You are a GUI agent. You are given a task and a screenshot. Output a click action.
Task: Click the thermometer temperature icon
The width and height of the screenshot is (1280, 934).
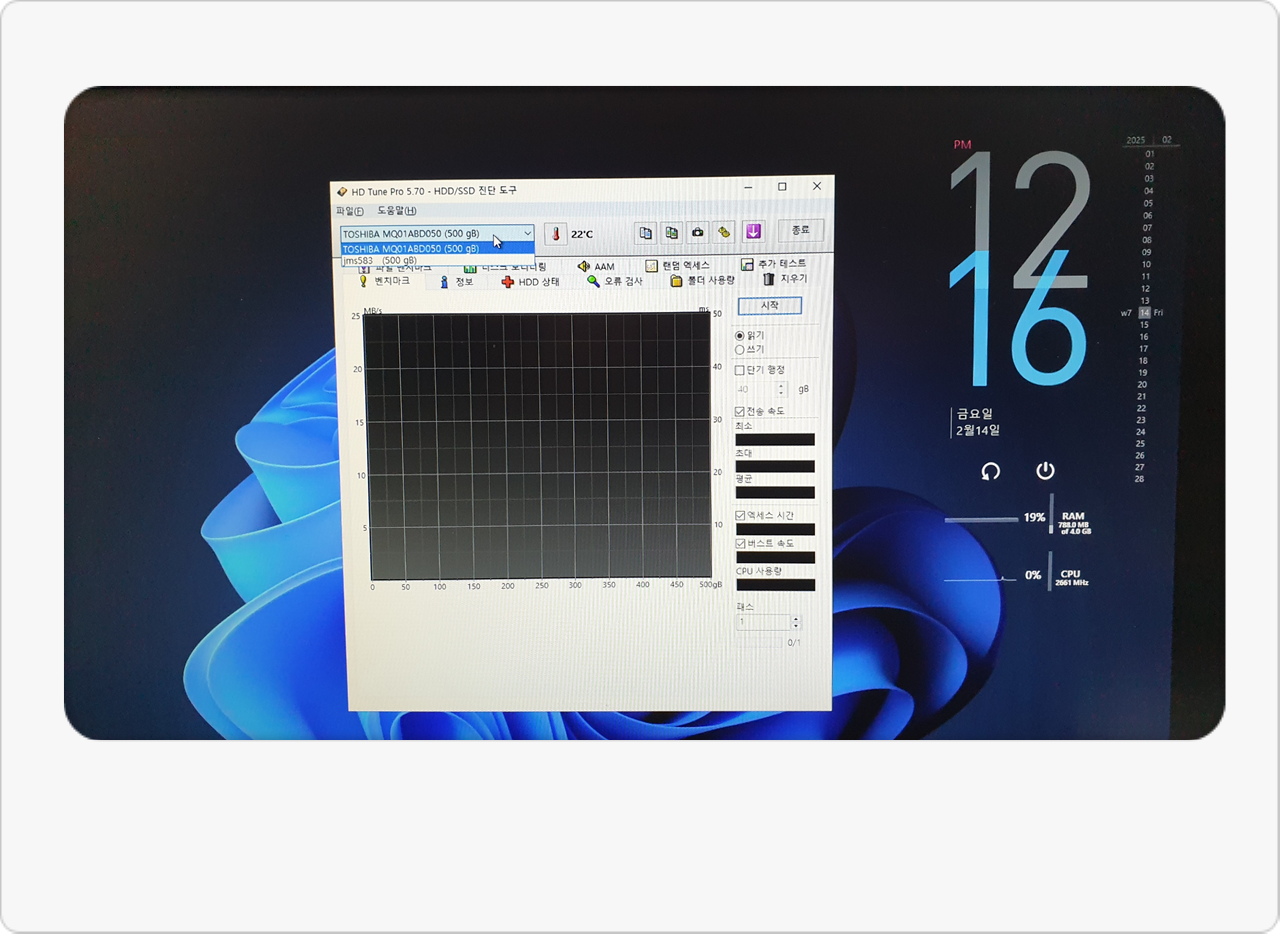click(x=556, y=234)
